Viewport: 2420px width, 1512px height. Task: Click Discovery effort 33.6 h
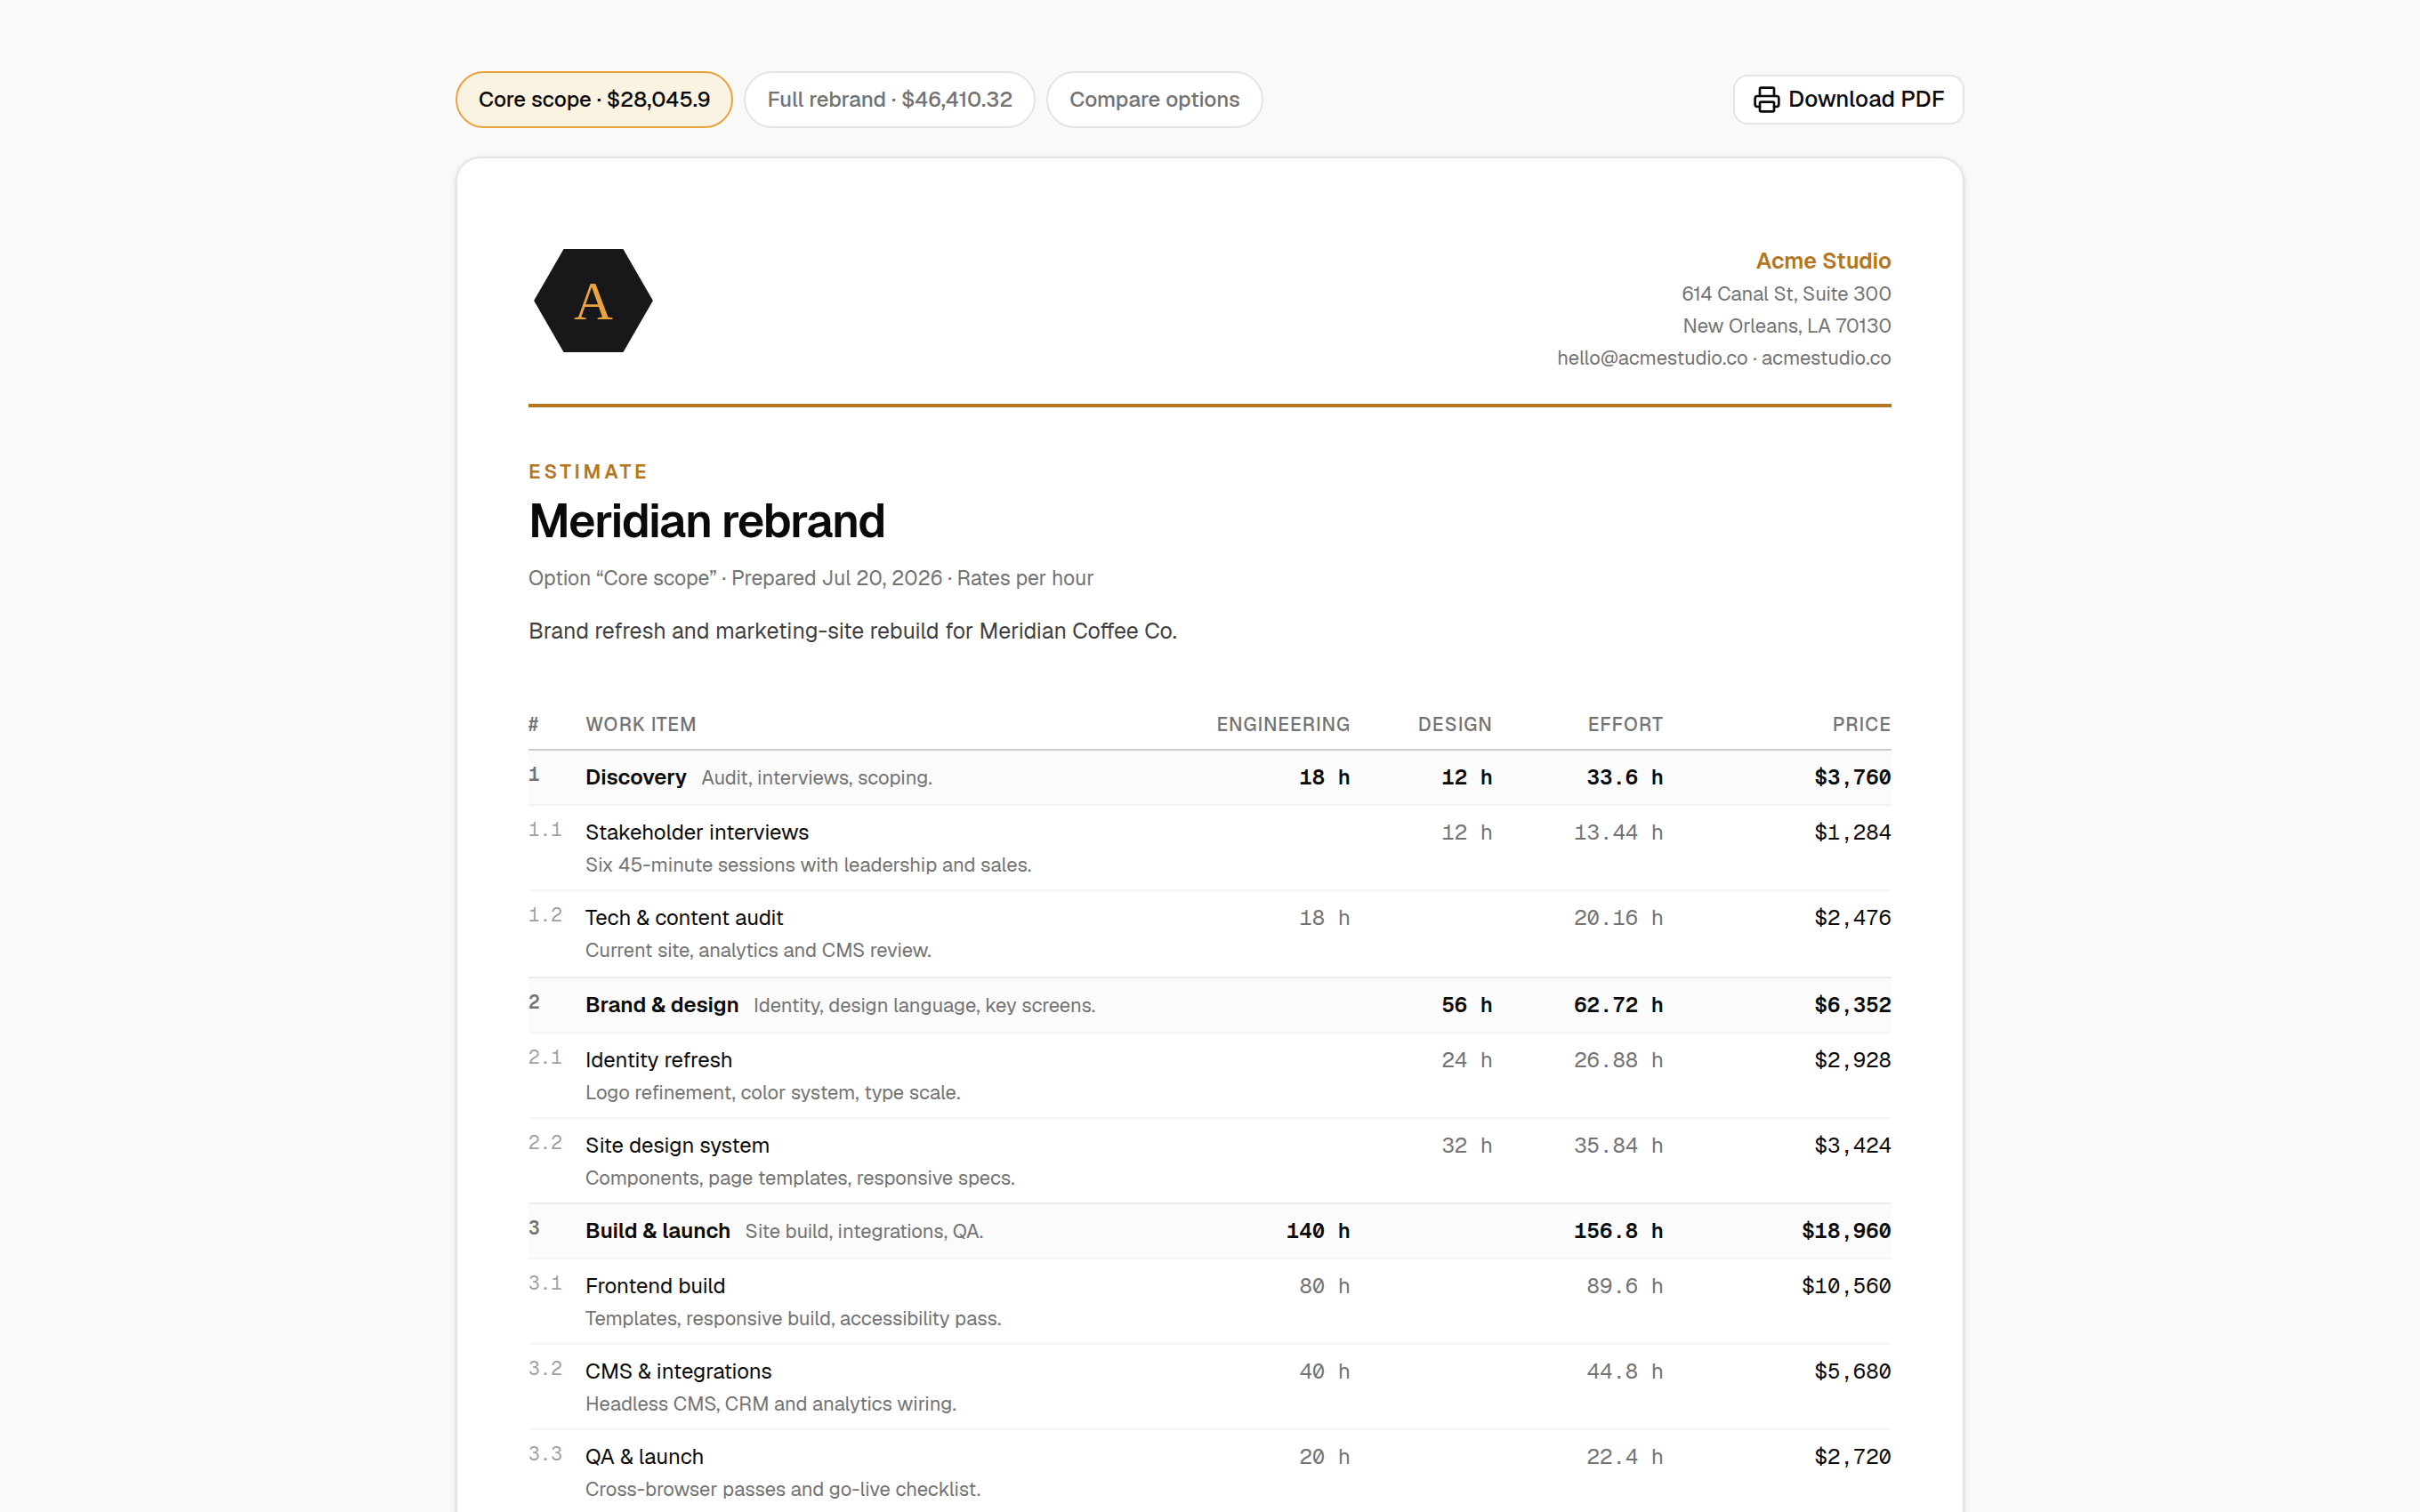[1624, 777]
